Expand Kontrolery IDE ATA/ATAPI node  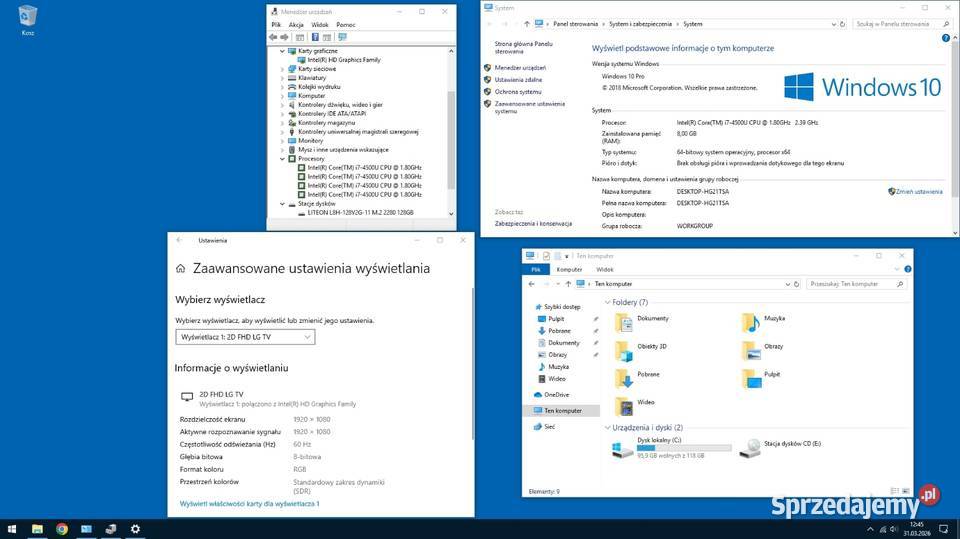282,114
